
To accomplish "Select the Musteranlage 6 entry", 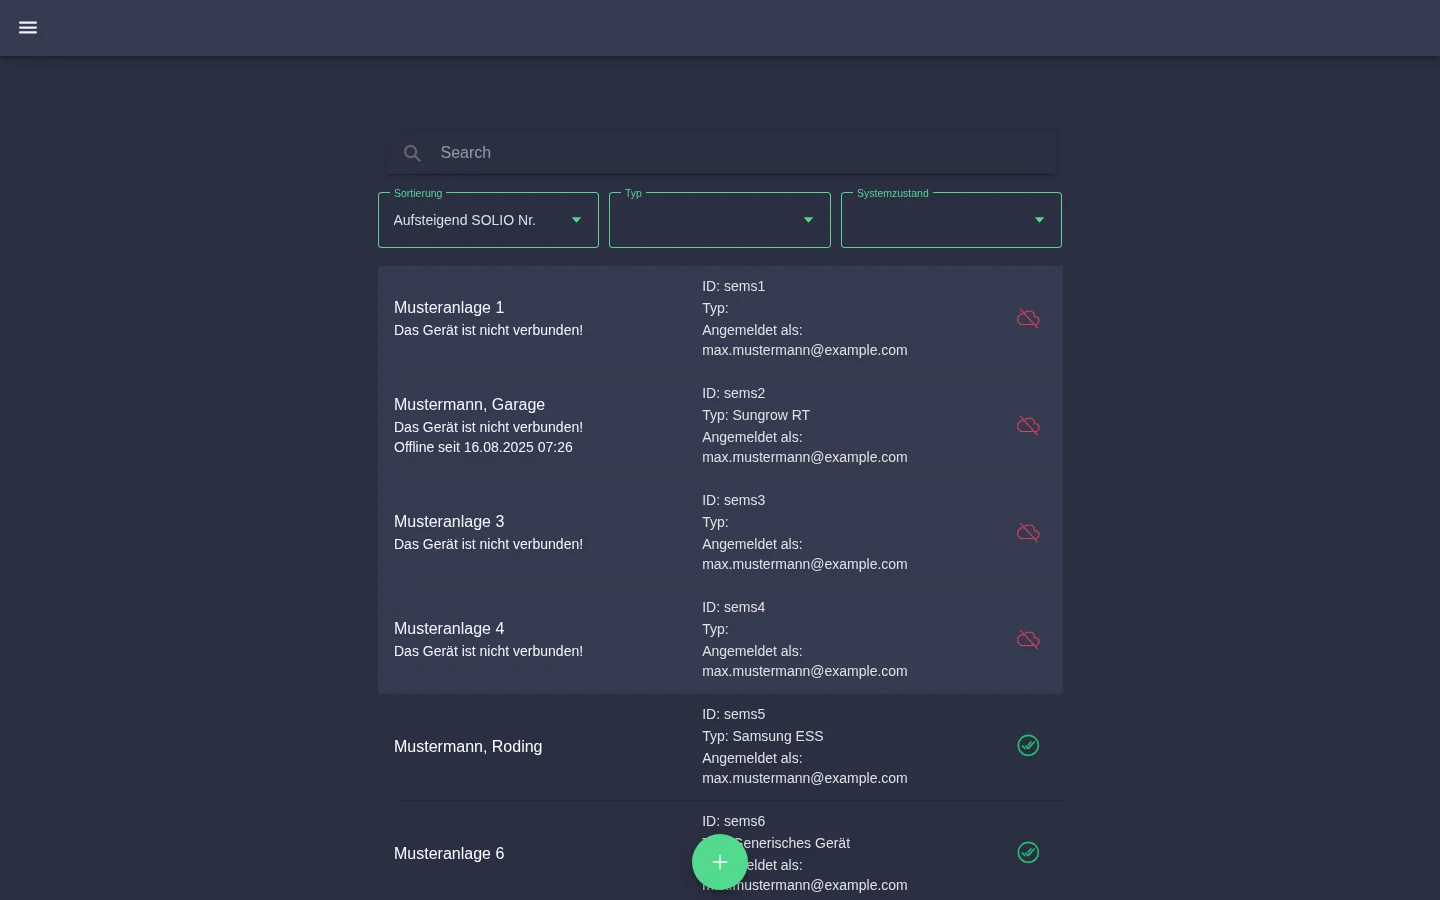I will click(720, 851).
